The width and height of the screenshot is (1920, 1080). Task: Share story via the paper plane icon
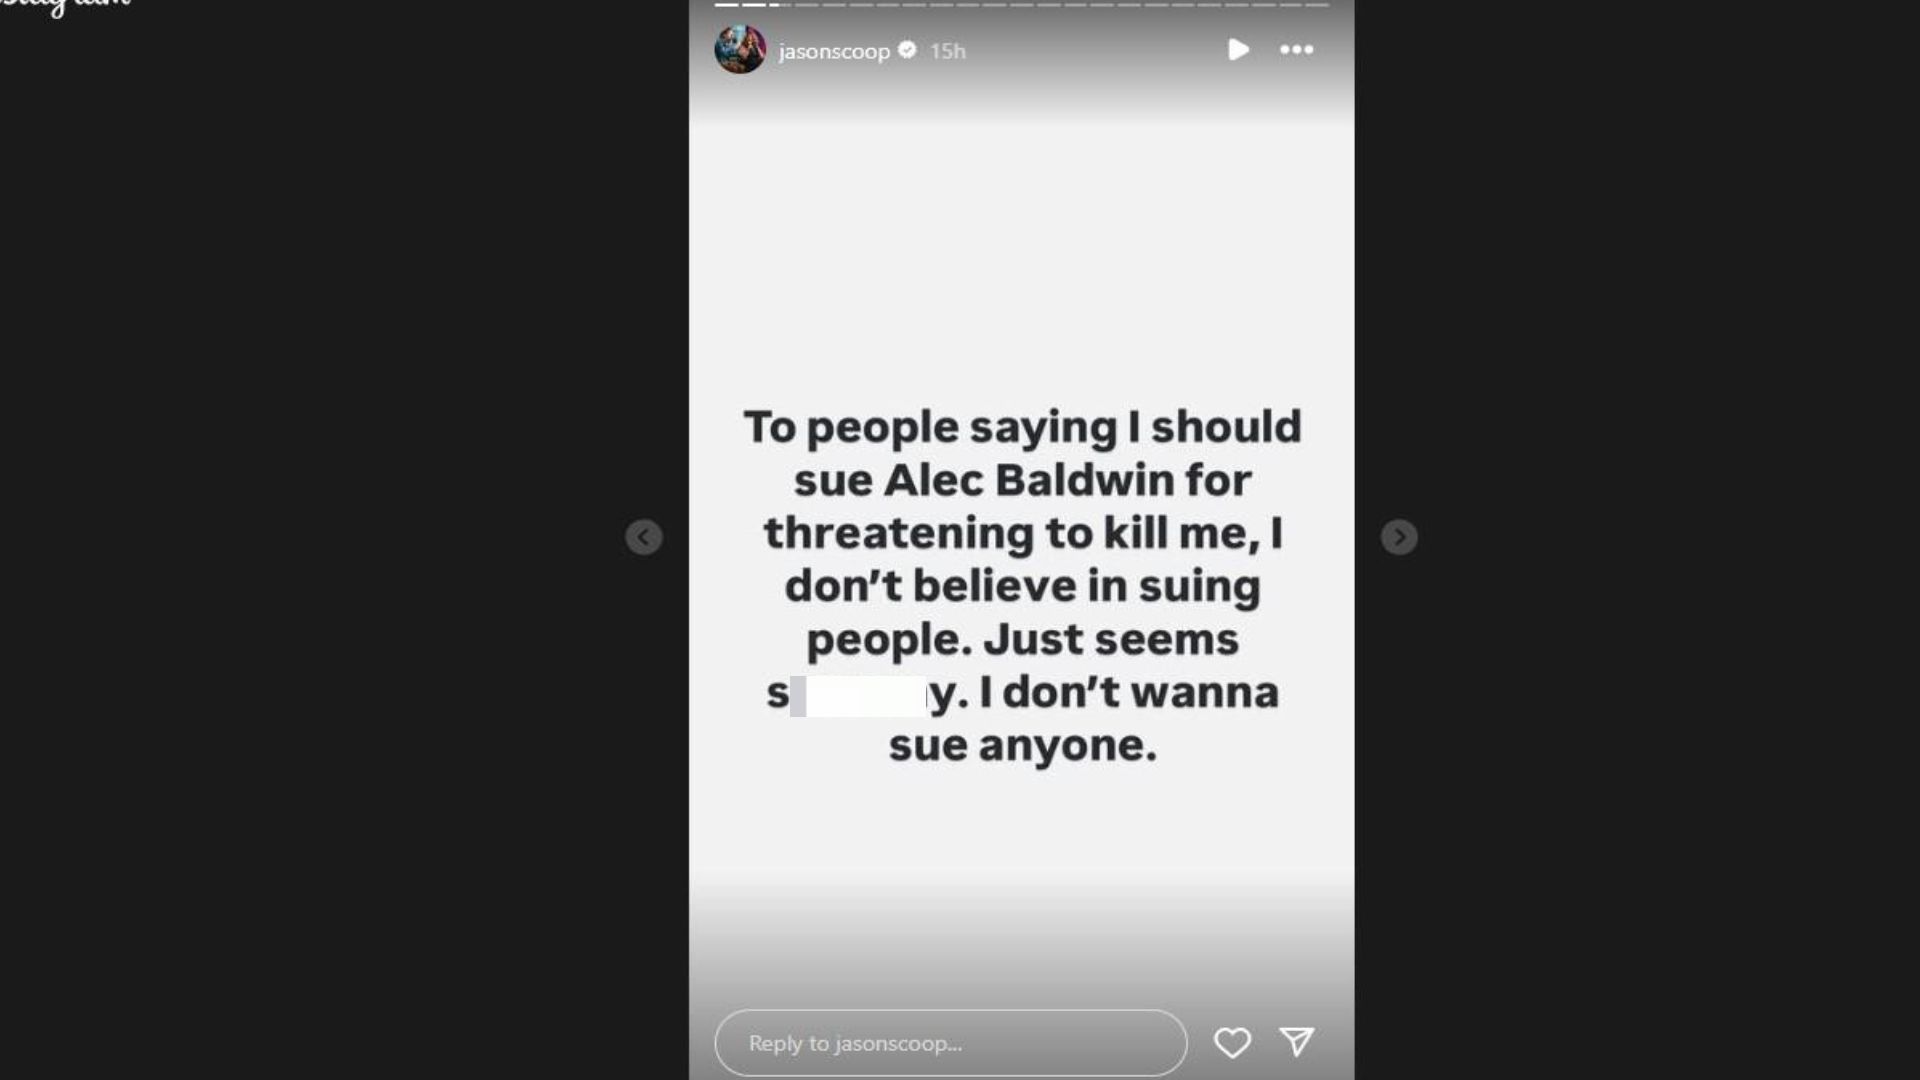click(1297, 1042)
